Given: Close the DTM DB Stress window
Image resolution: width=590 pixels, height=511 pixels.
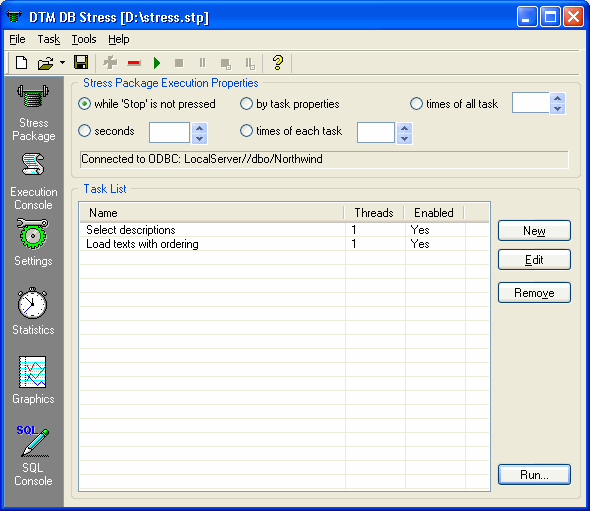Looking at the screenshot, I should click(x=573, y=17).
